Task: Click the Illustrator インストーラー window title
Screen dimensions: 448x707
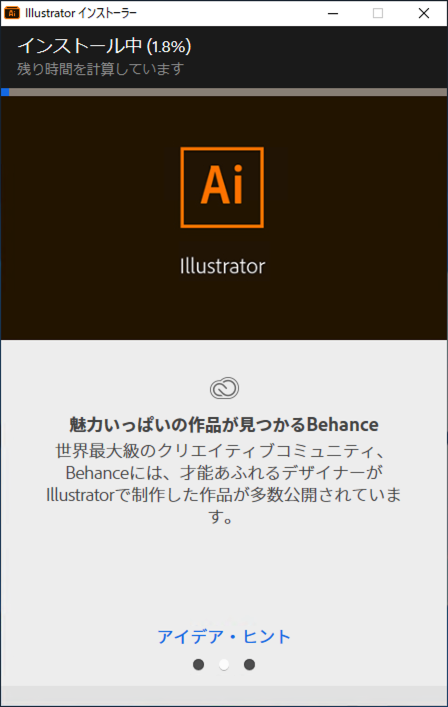Action: click(x=81, y=13)
